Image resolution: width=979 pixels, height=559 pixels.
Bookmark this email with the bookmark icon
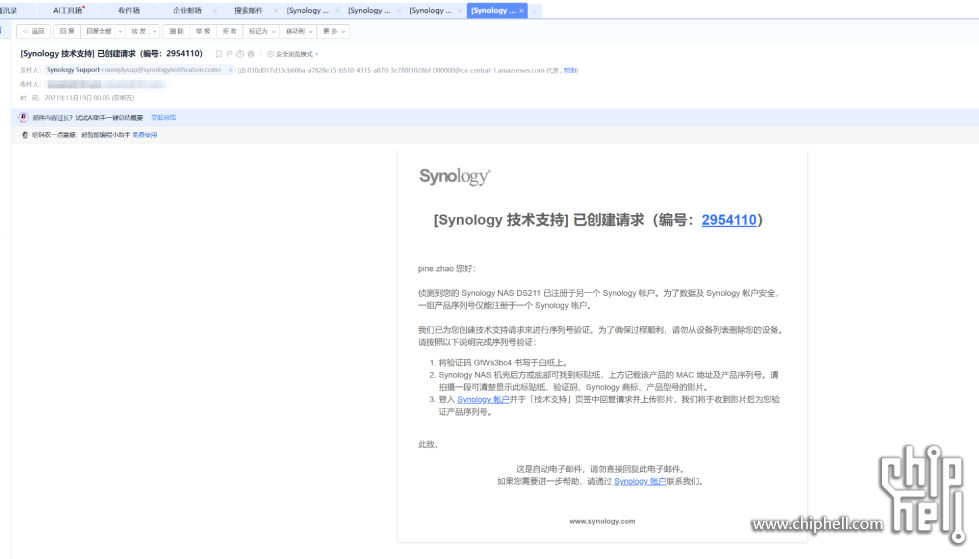pos(219,54)
